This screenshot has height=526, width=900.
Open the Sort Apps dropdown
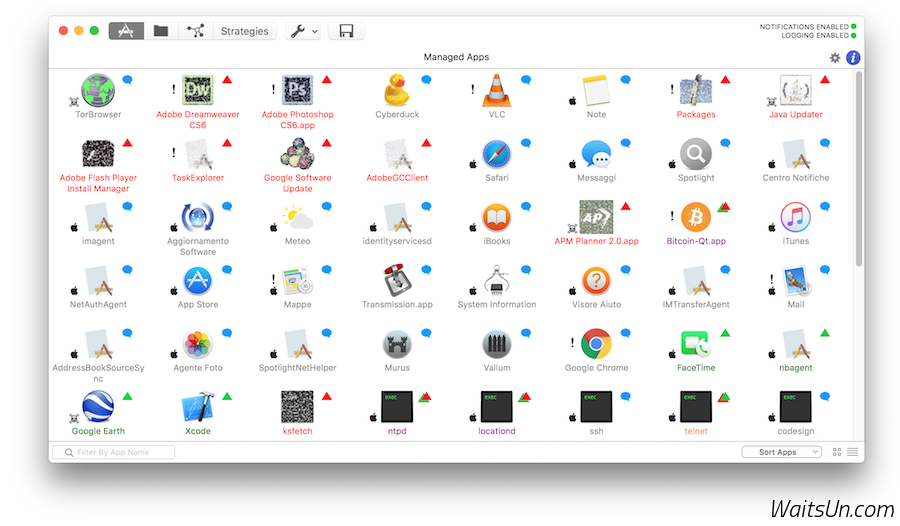point(782,452)
